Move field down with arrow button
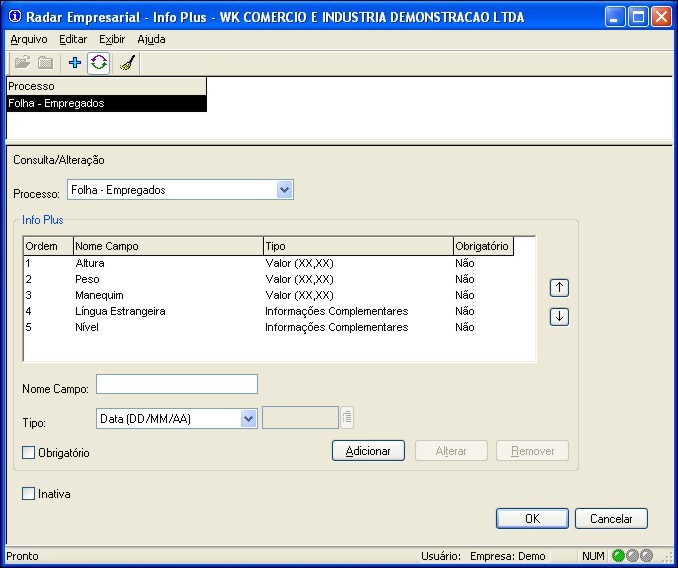 pos(560,317)
